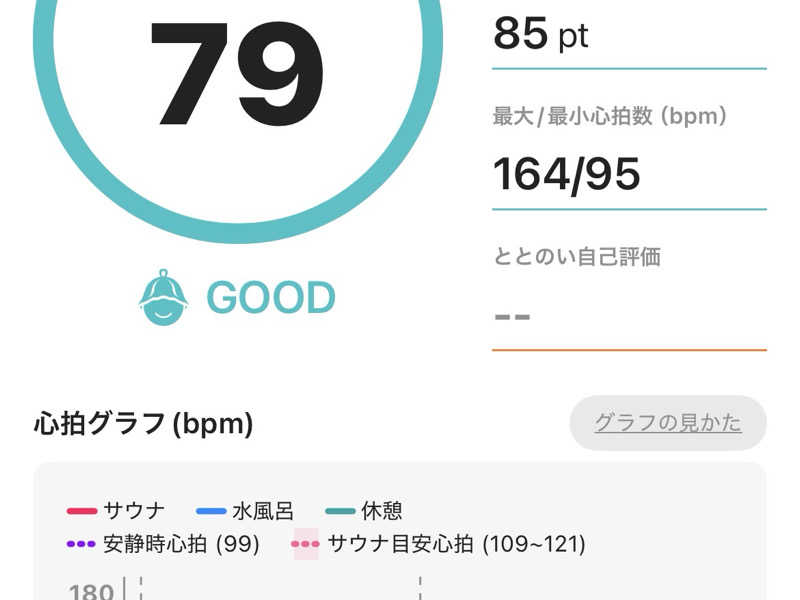Enter a ととのい自己評価 in the empty field
This screenshot has height=600, width=800.
pyautogui.click(x=629, y=317)
